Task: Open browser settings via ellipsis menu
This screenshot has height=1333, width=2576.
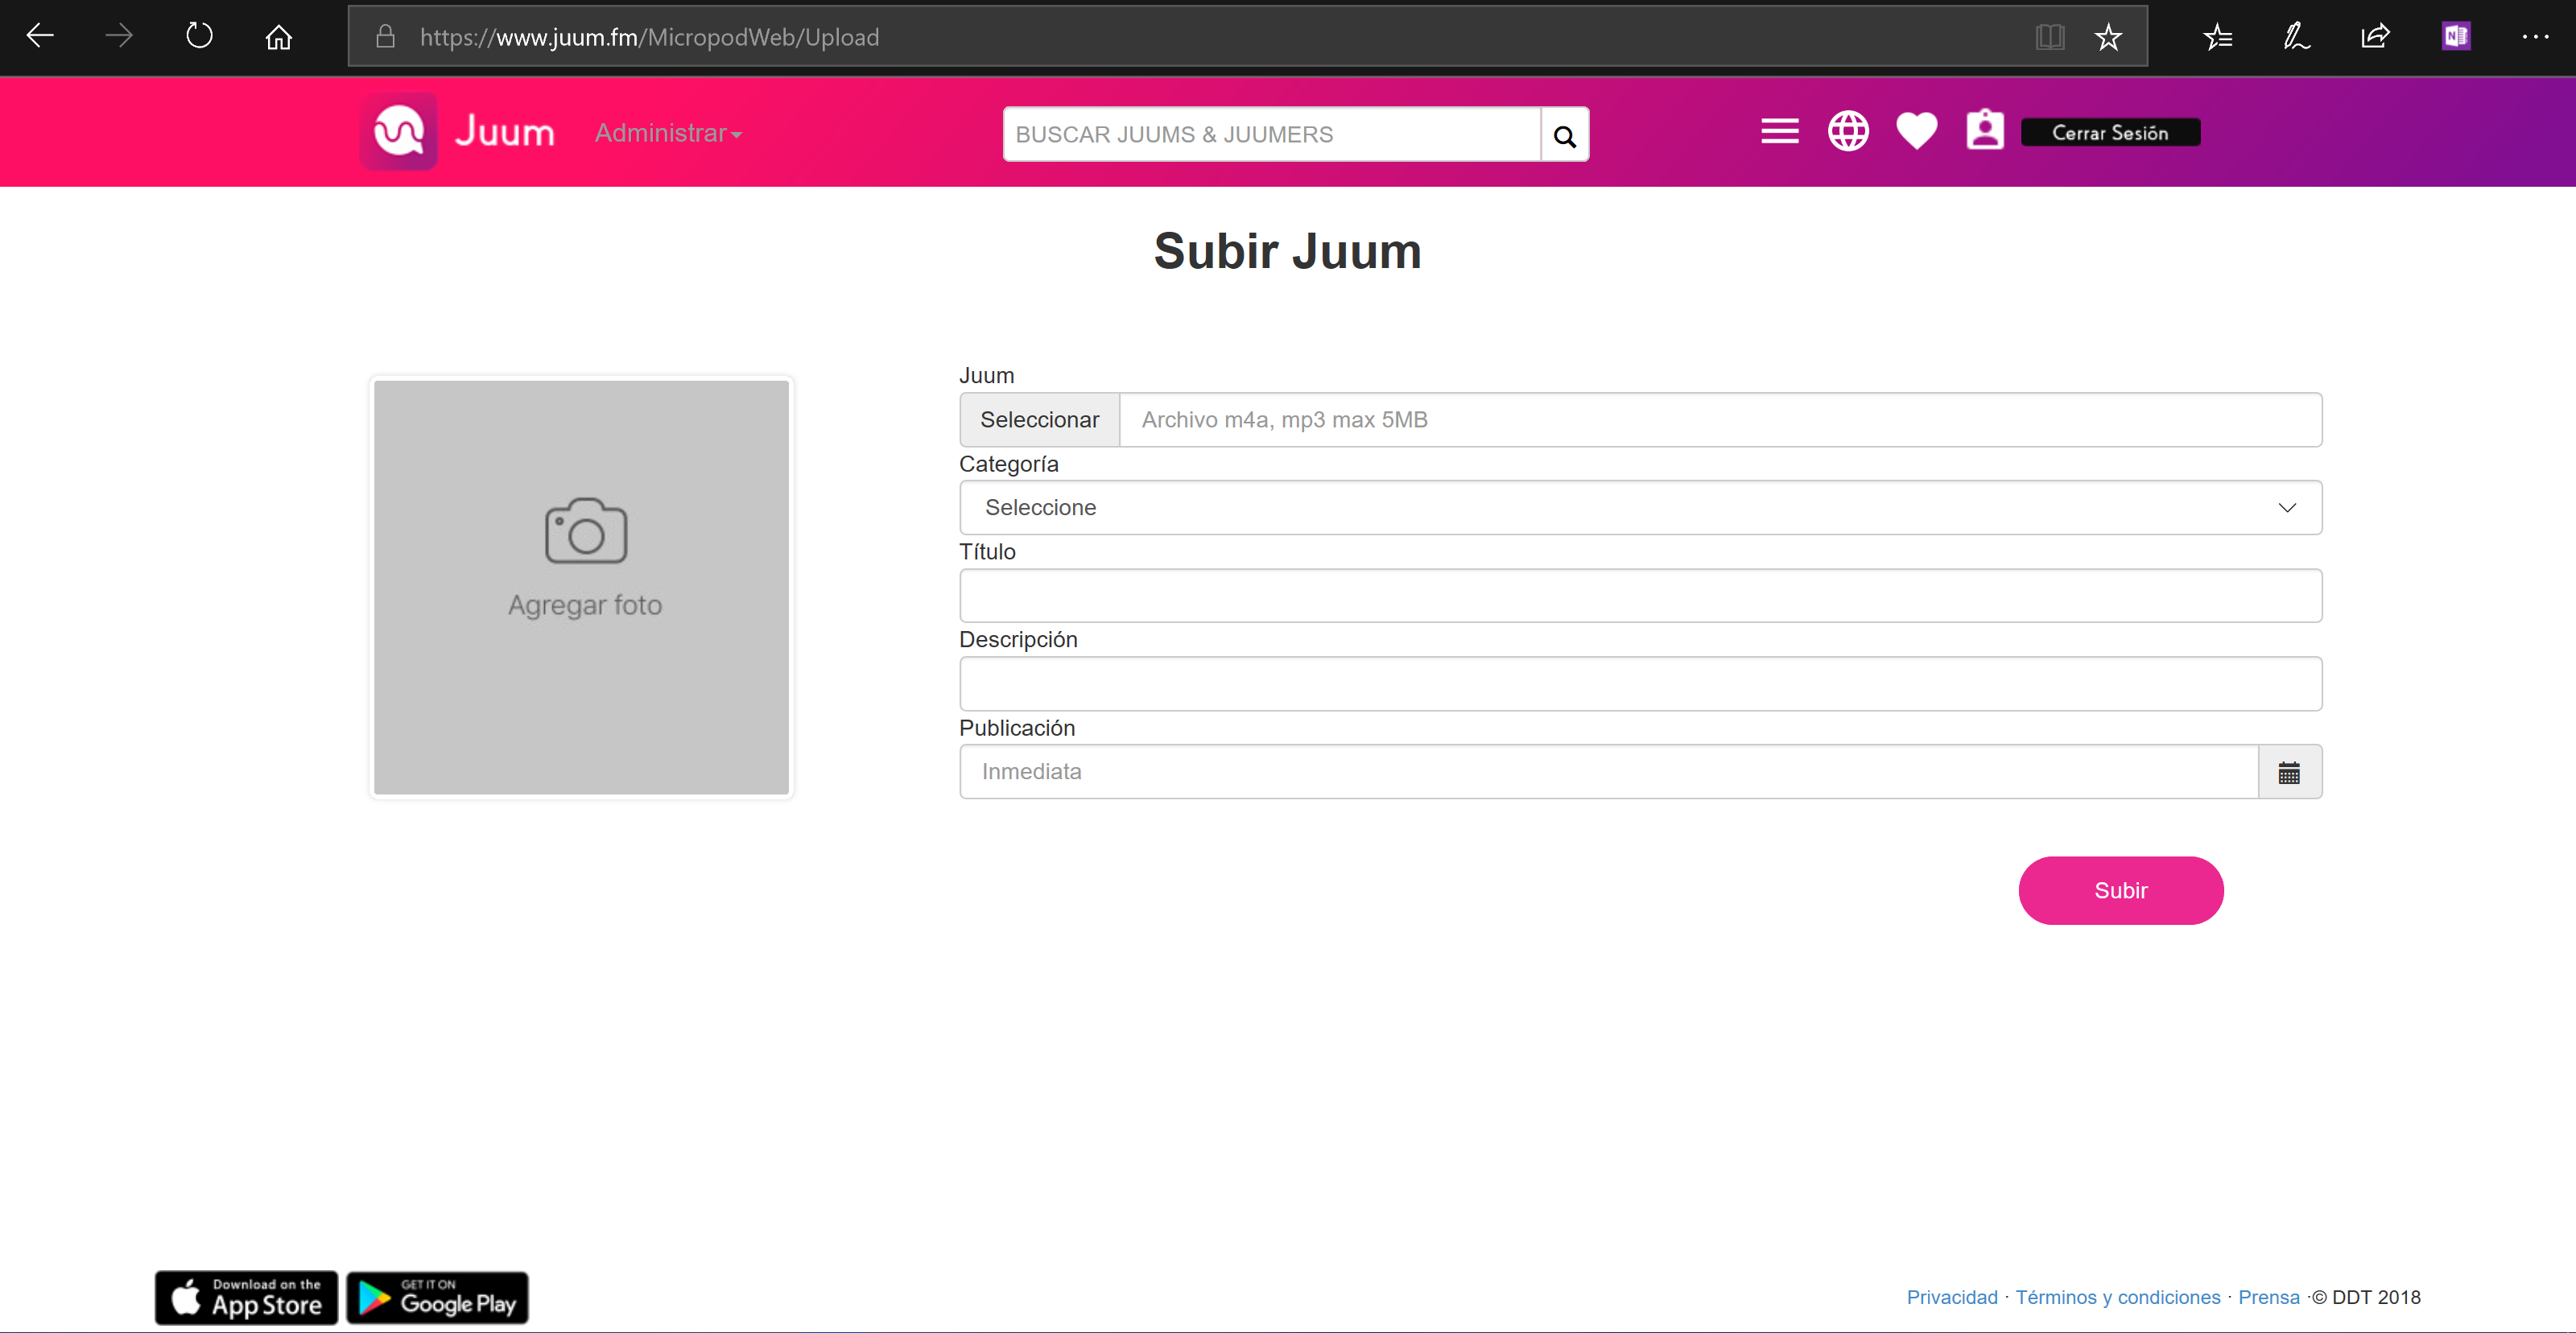Action: [x=2536, y=36]
